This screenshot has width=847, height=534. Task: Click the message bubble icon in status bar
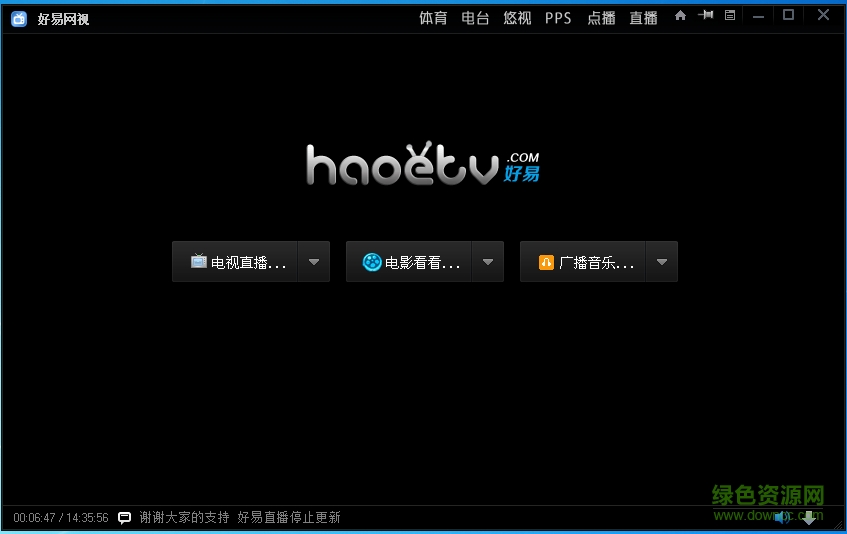(x=125, y=518)
